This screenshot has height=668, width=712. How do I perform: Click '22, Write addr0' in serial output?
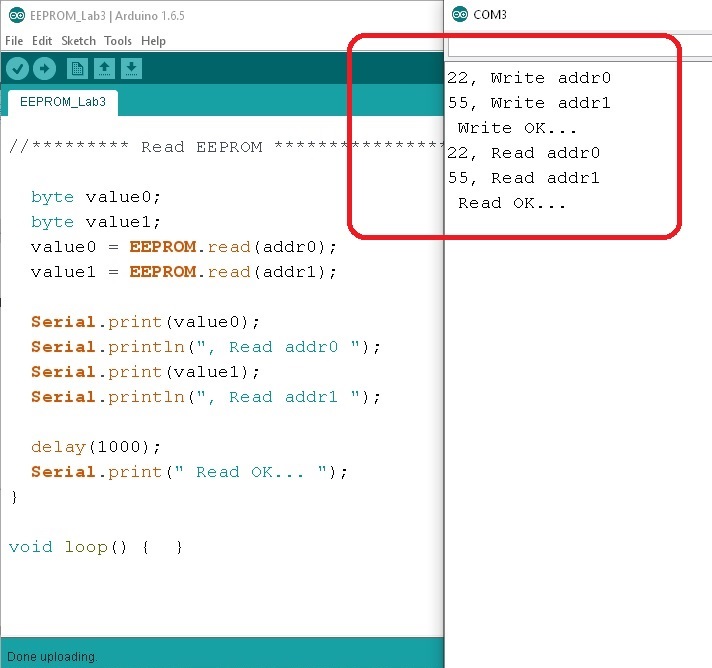(529, 78)
